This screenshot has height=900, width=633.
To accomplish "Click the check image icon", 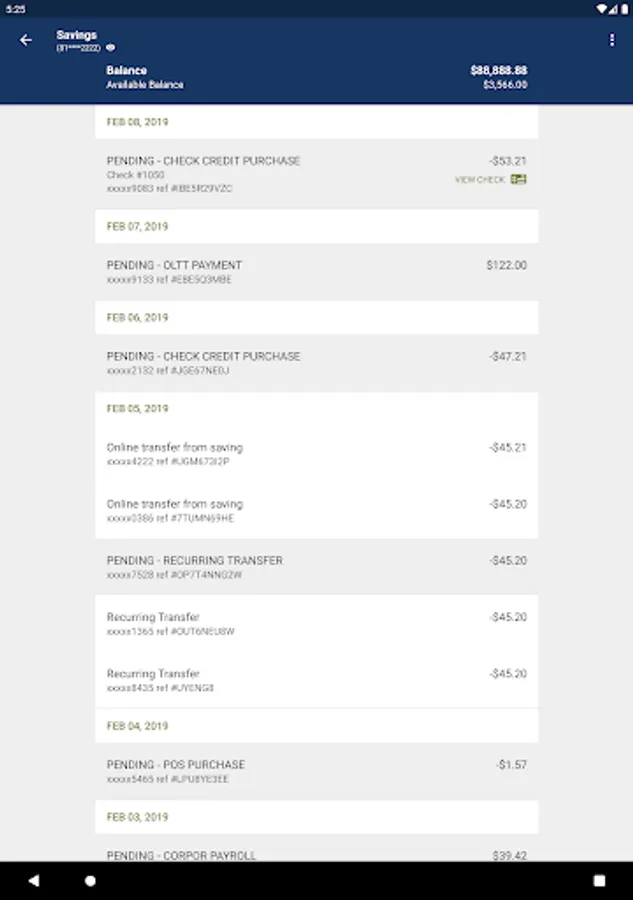I will [518, 180].
